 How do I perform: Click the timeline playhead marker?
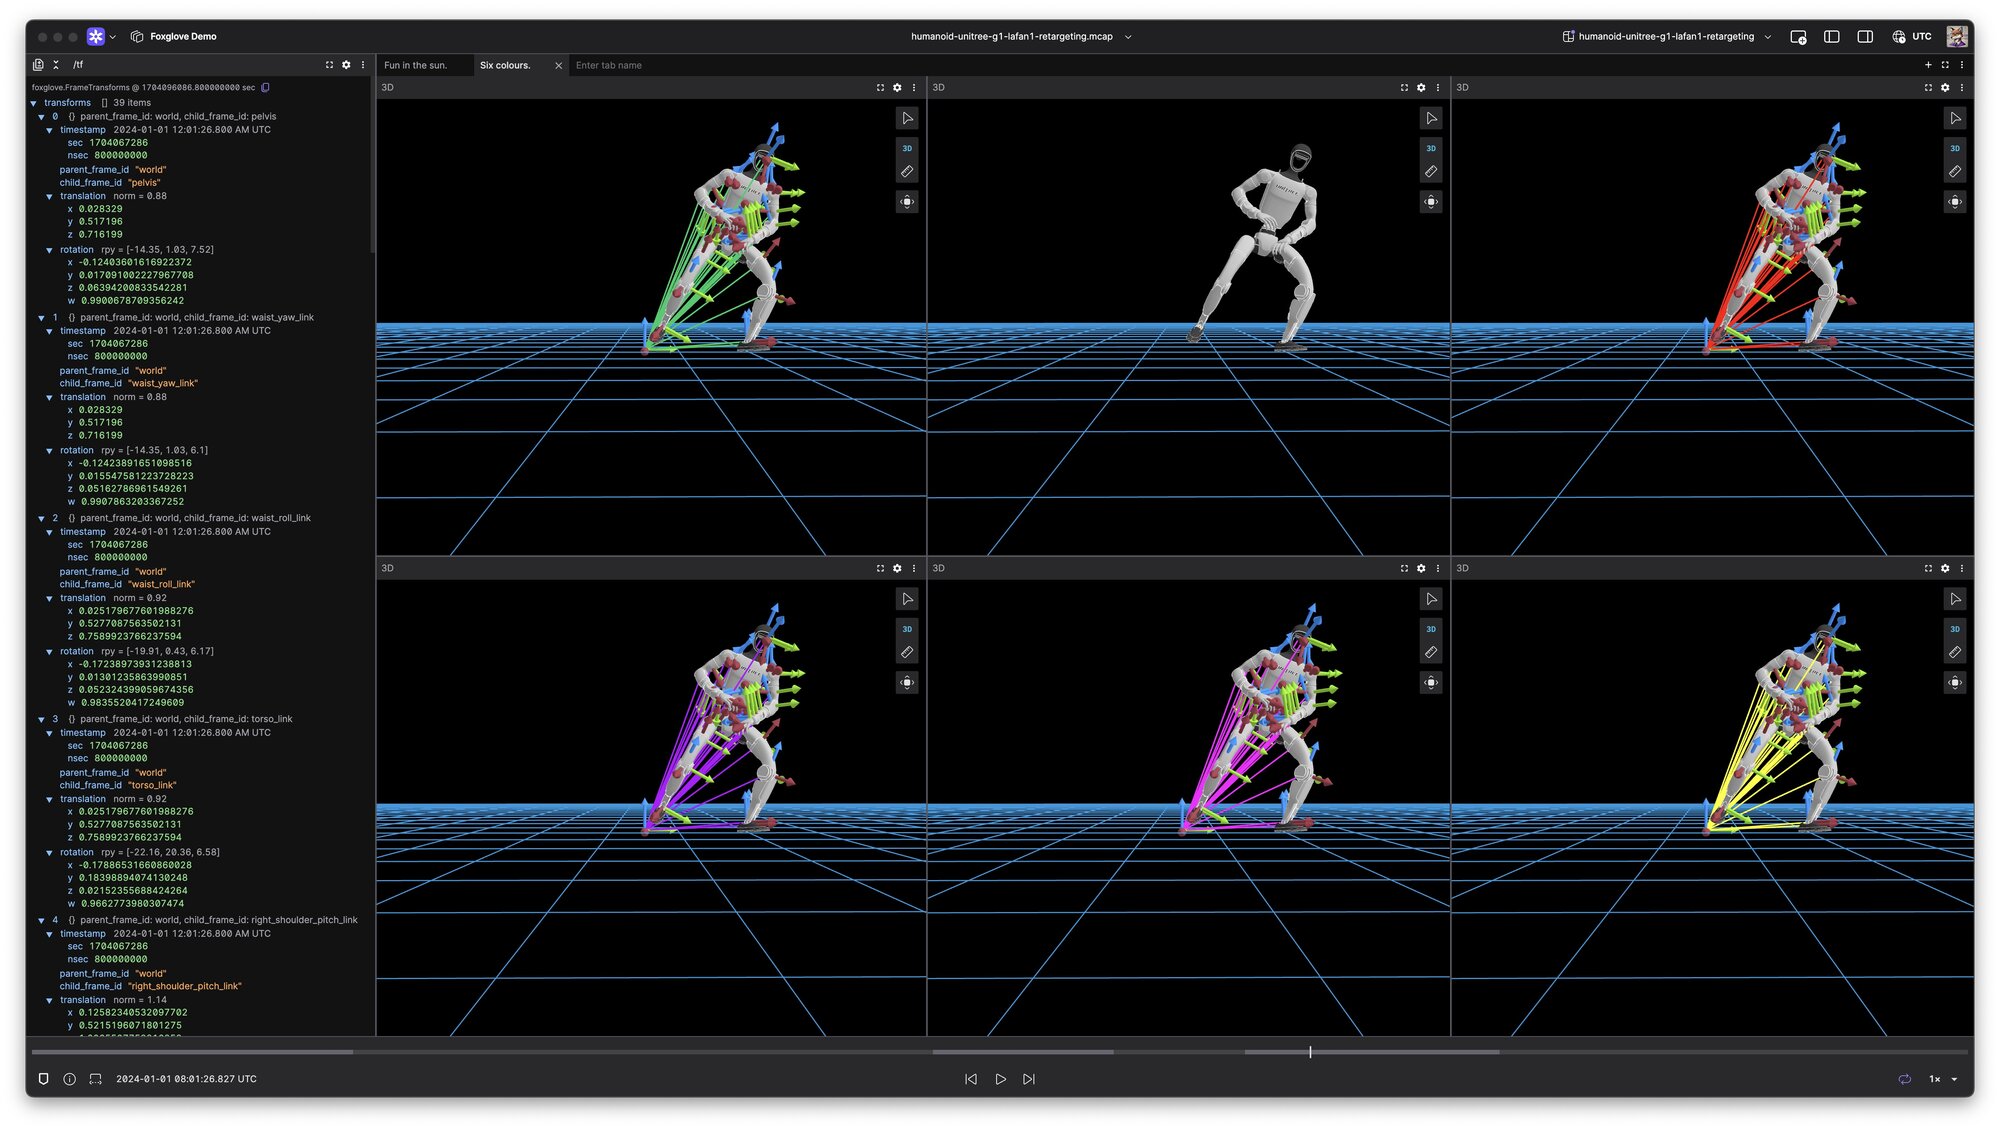[x=1310, y=1053]
